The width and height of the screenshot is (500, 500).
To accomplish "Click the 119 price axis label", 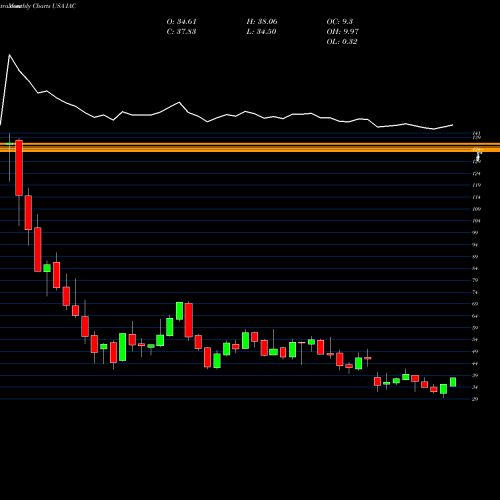I will [476, 185].
